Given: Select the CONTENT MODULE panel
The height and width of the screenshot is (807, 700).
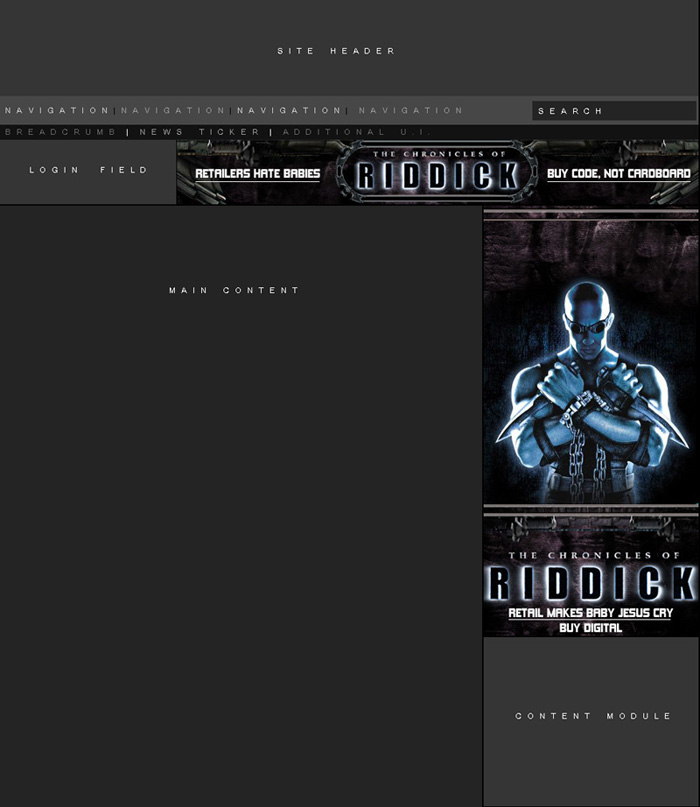Looking at the screenshot, I should click(591, 721).
